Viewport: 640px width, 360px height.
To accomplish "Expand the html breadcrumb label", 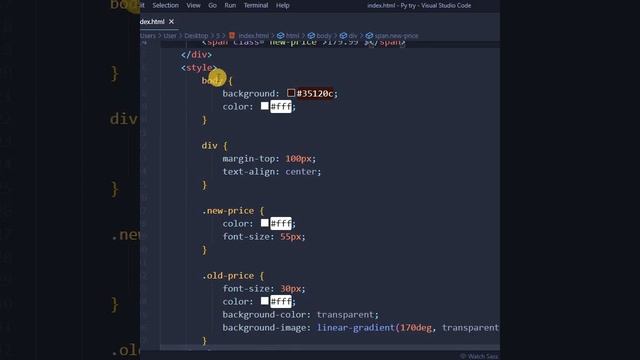I will (x=292, y=36).
